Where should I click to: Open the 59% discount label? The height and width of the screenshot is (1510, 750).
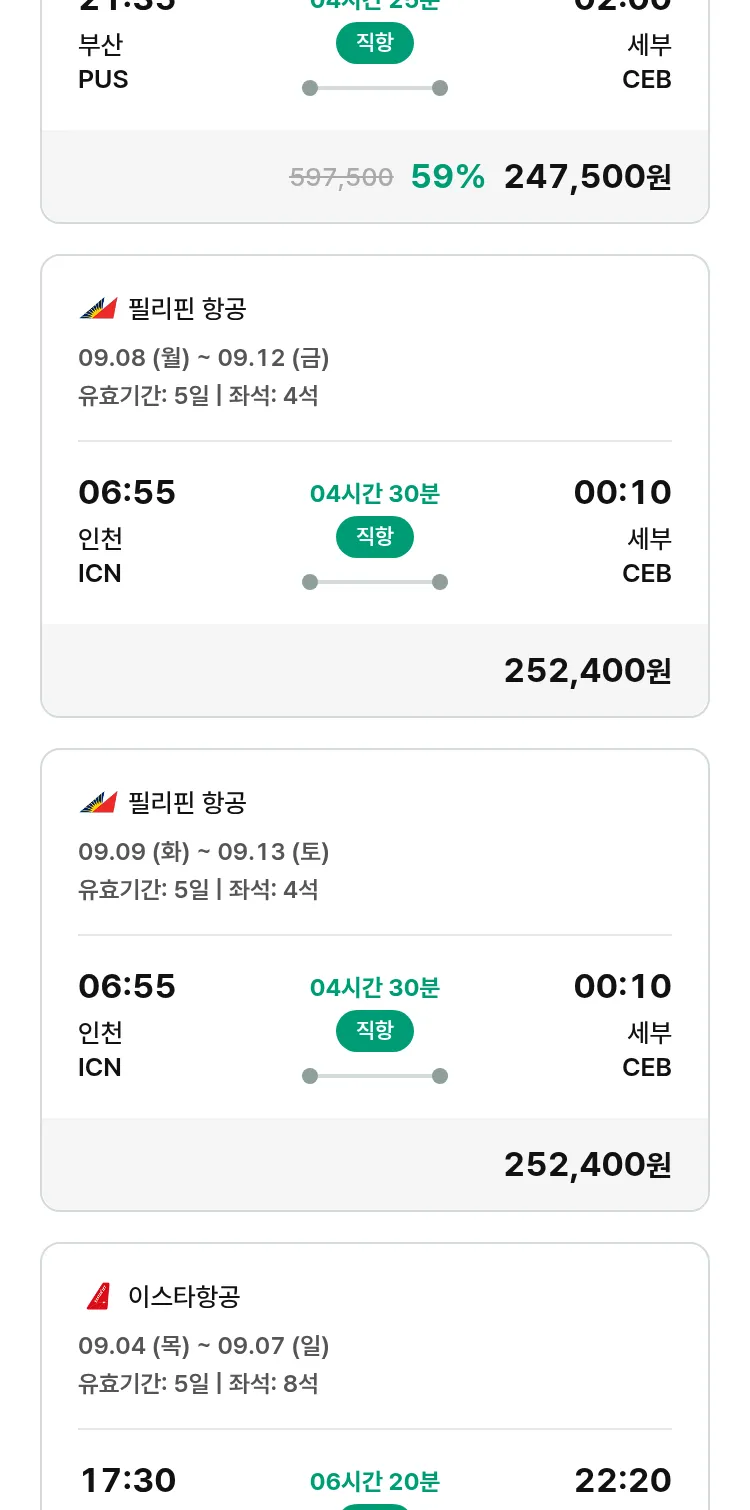click(448, 177)
